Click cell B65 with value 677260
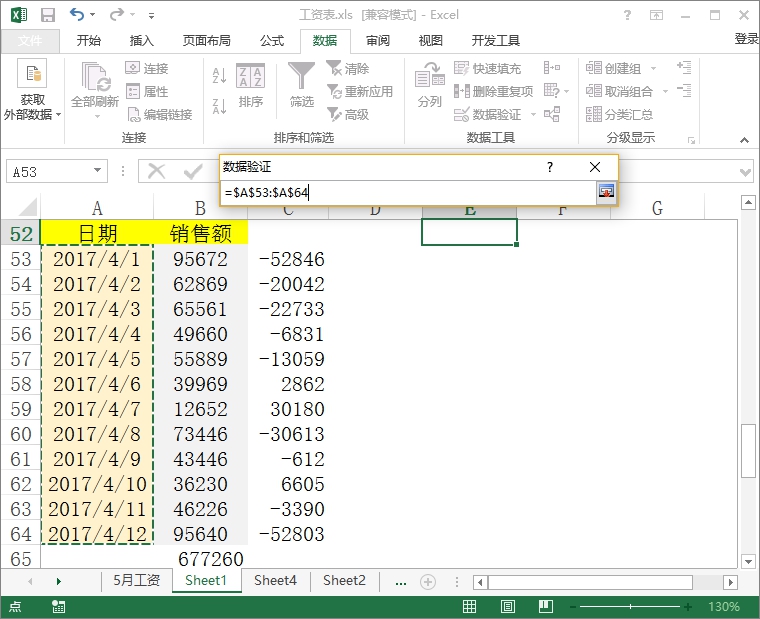 coord(200,558)
